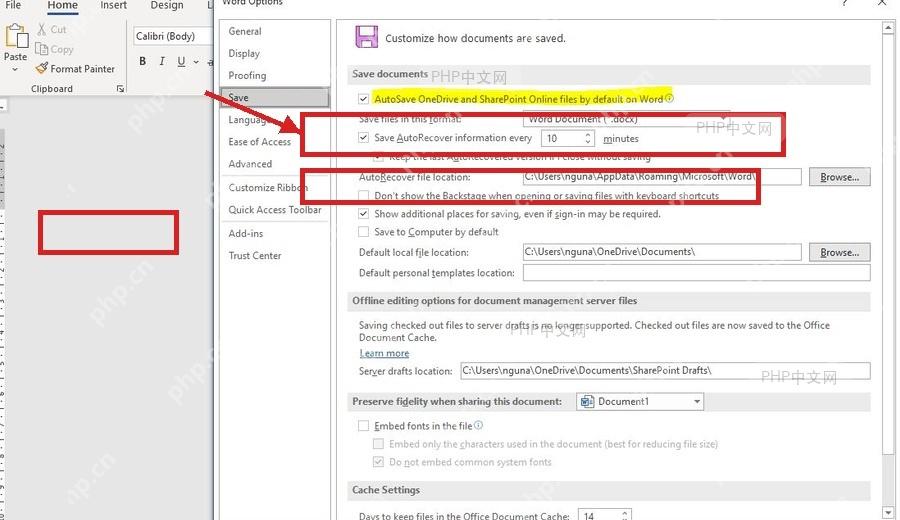
Task: Click the Server drafts location field
Action: coord(665,371)
